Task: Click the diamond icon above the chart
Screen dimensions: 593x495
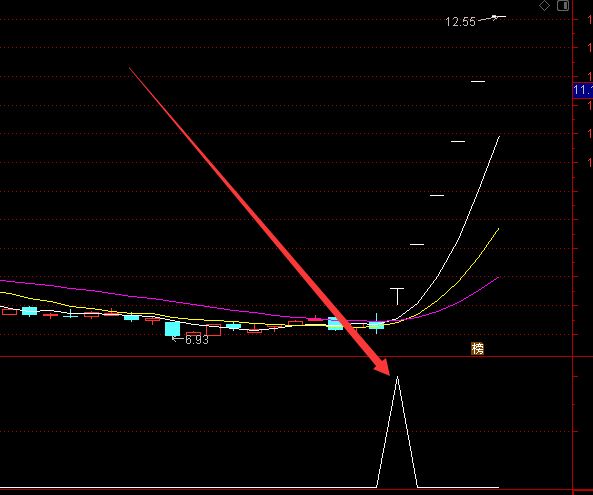Action: pos(544,6)
